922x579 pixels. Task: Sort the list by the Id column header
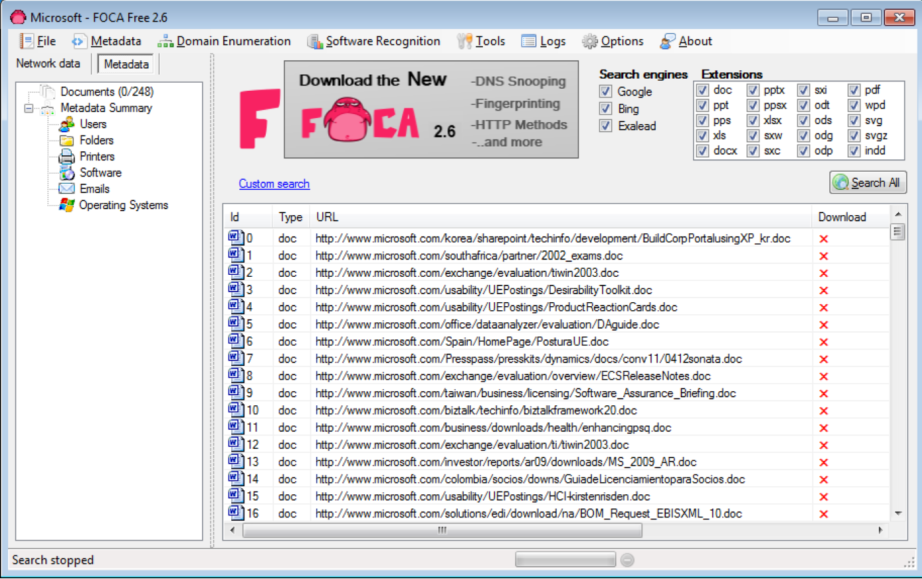tap(248, 217)
